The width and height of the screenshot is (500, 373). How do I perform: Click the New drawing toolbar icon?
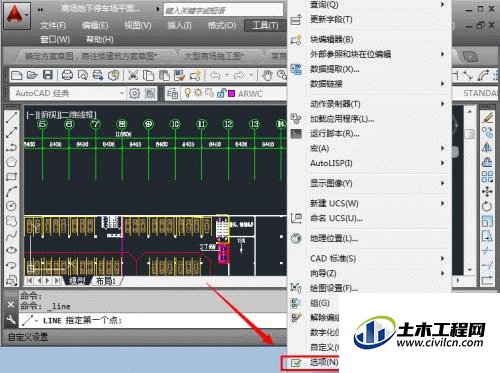coord(16,75)
